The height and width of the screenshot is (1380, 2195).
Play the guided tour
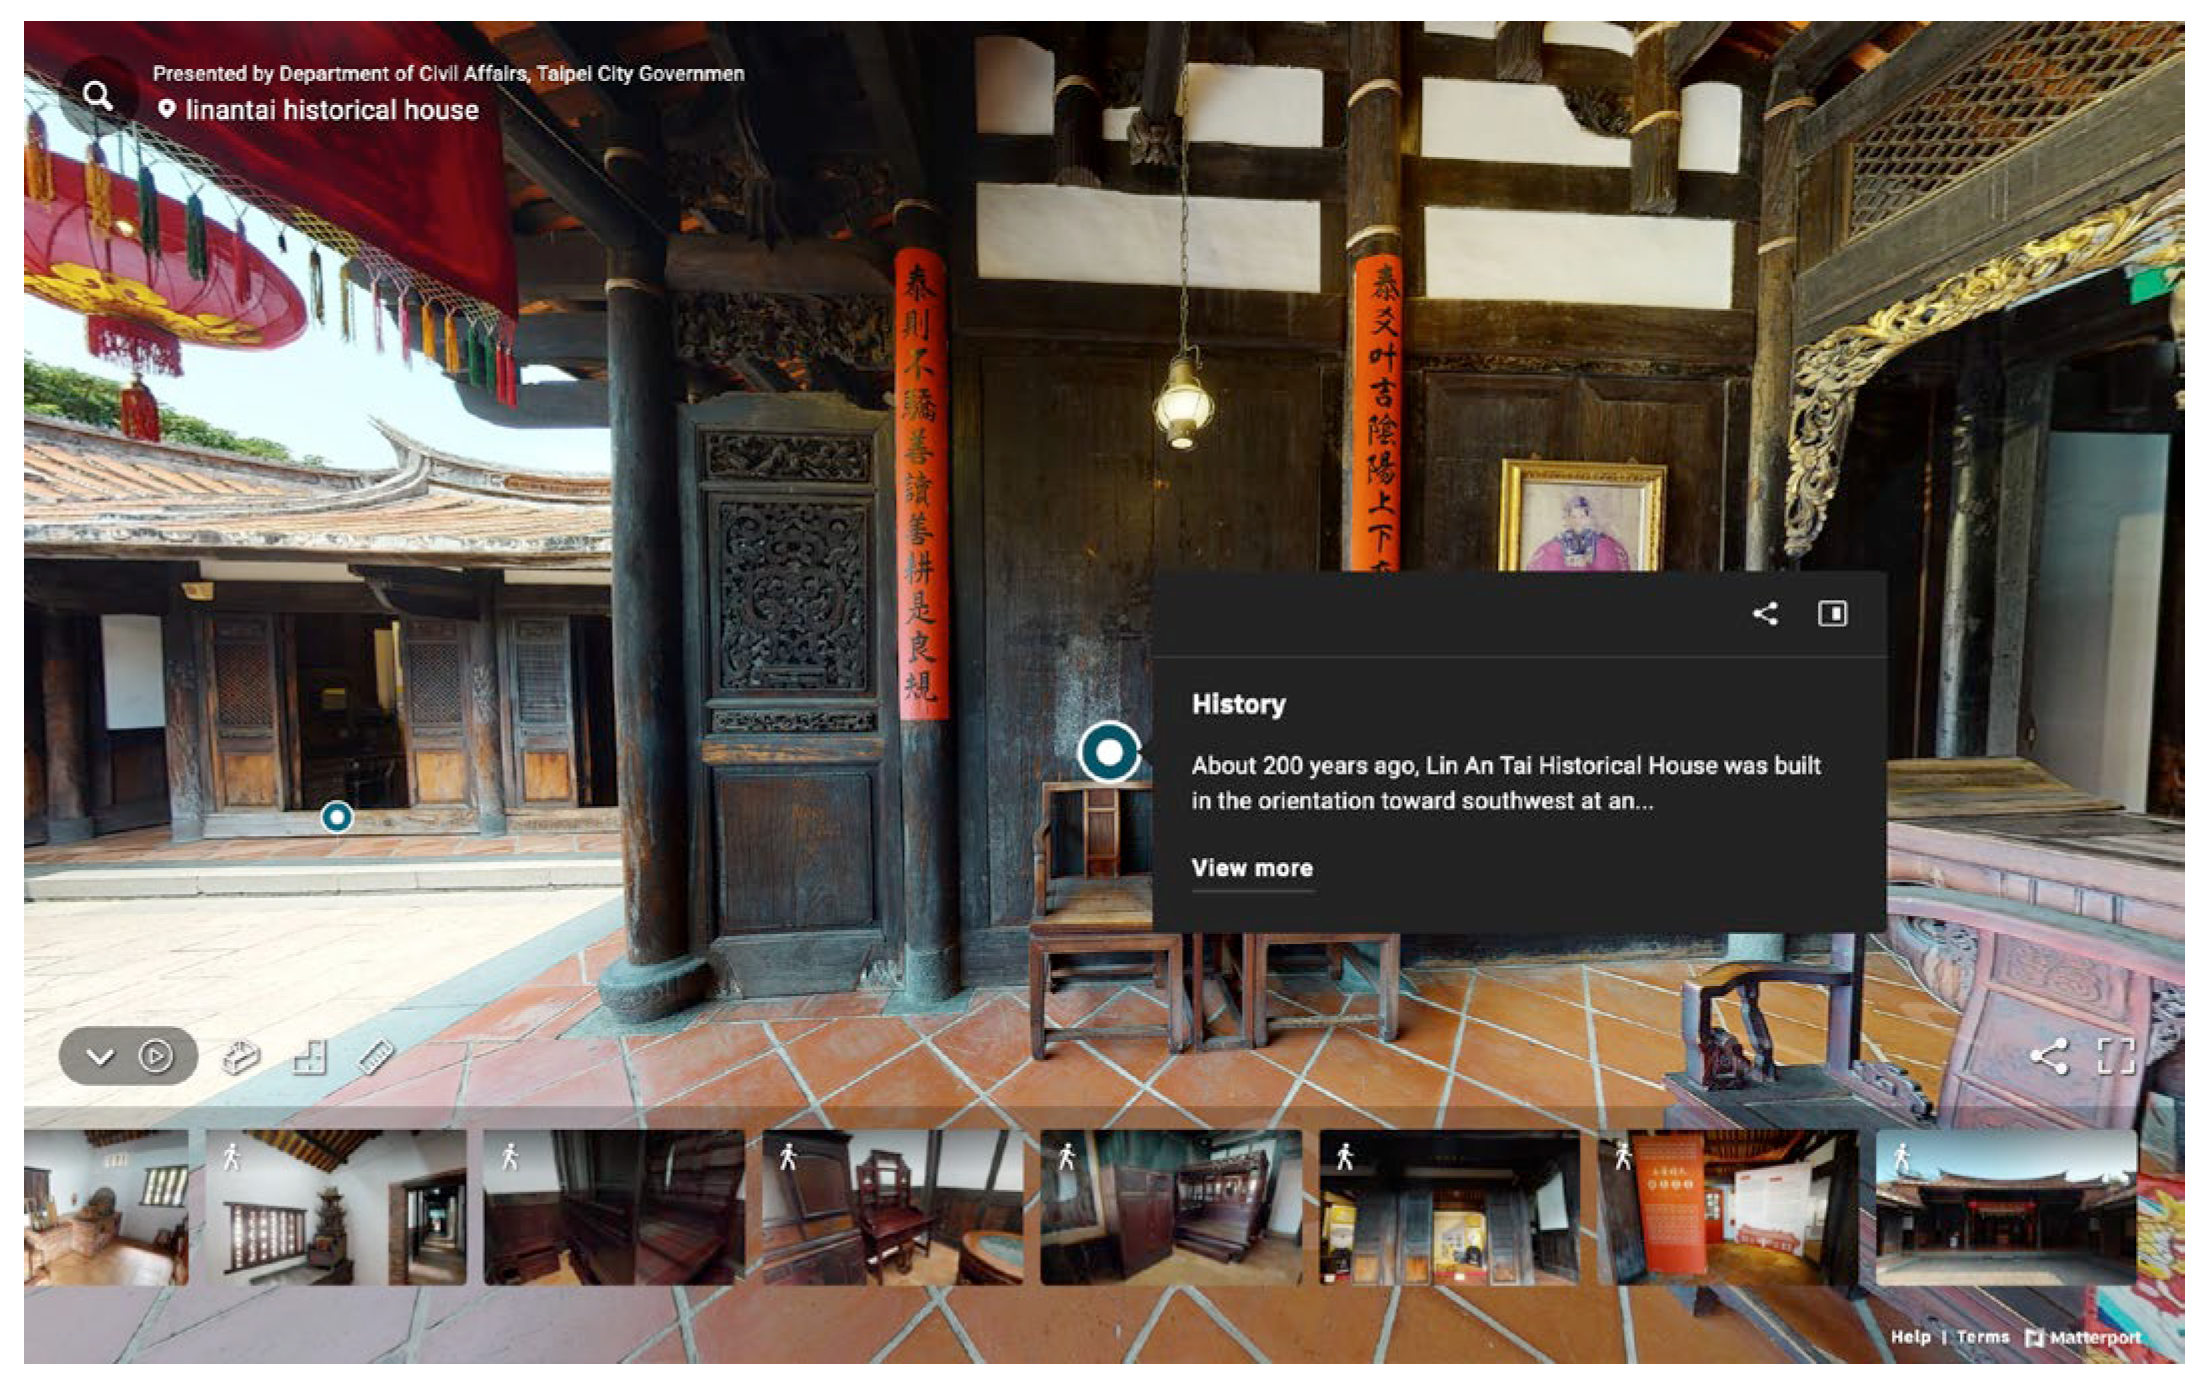[x=155, y=1056]
